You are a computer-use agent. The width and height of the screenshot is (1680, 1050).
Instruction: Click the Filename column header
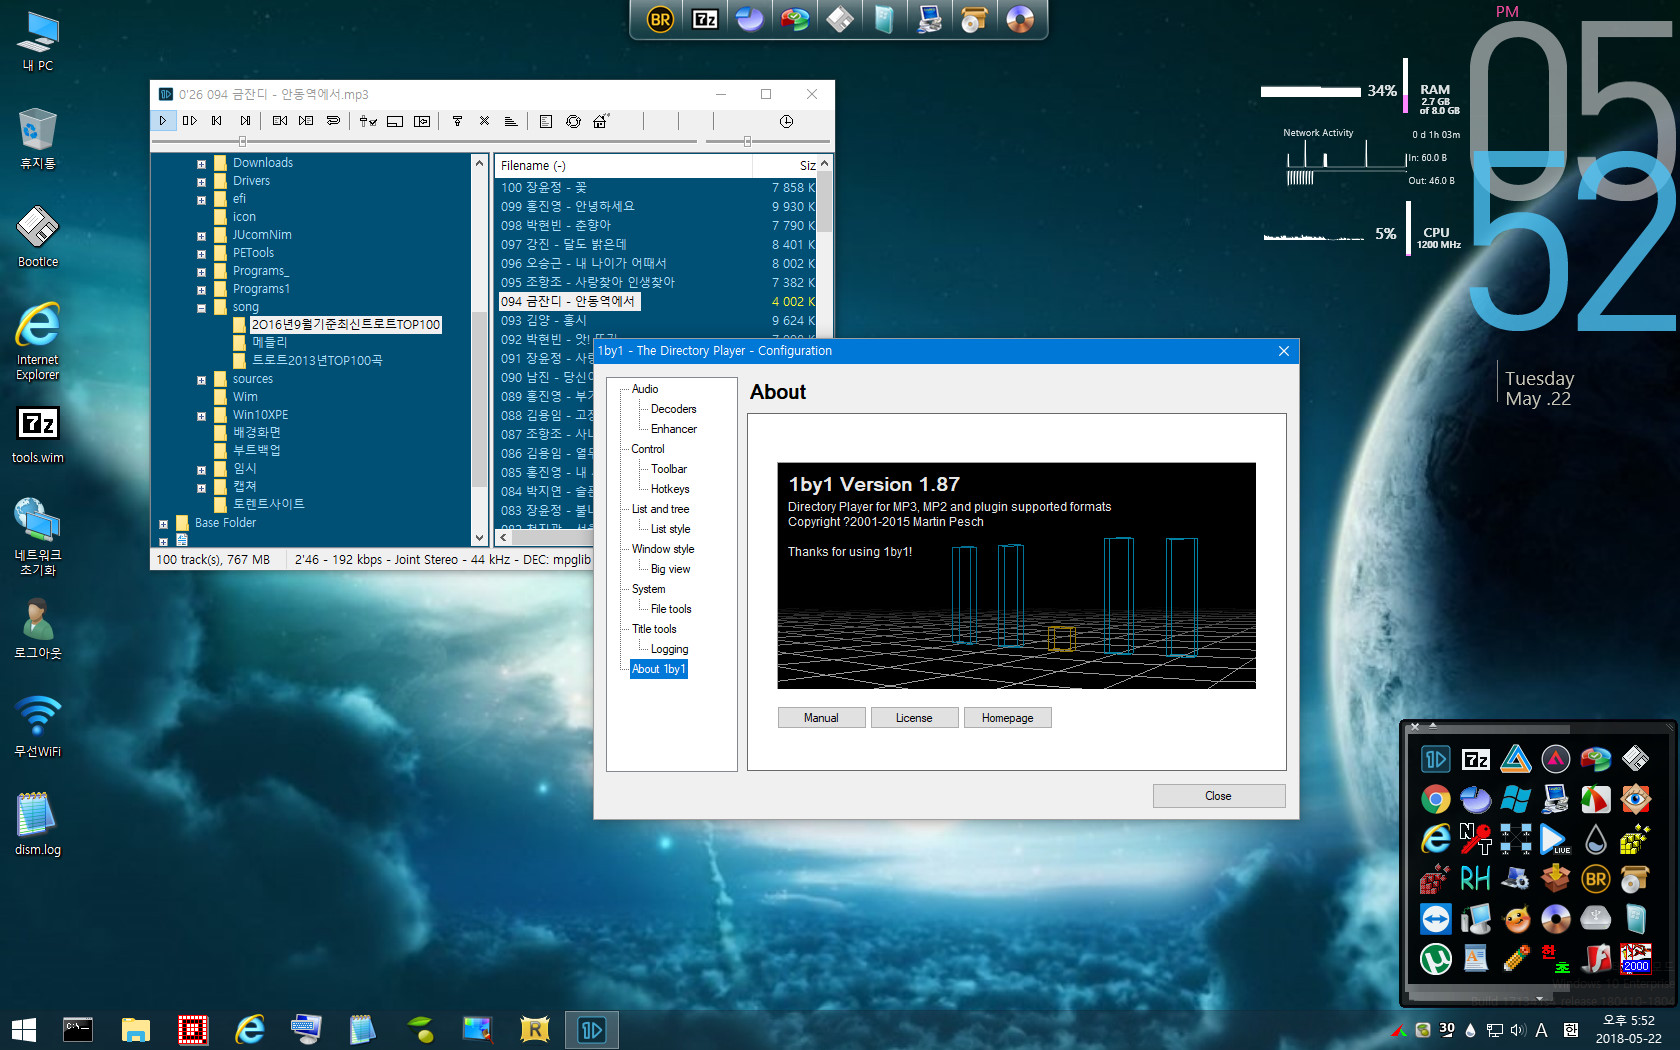[622, 165]
